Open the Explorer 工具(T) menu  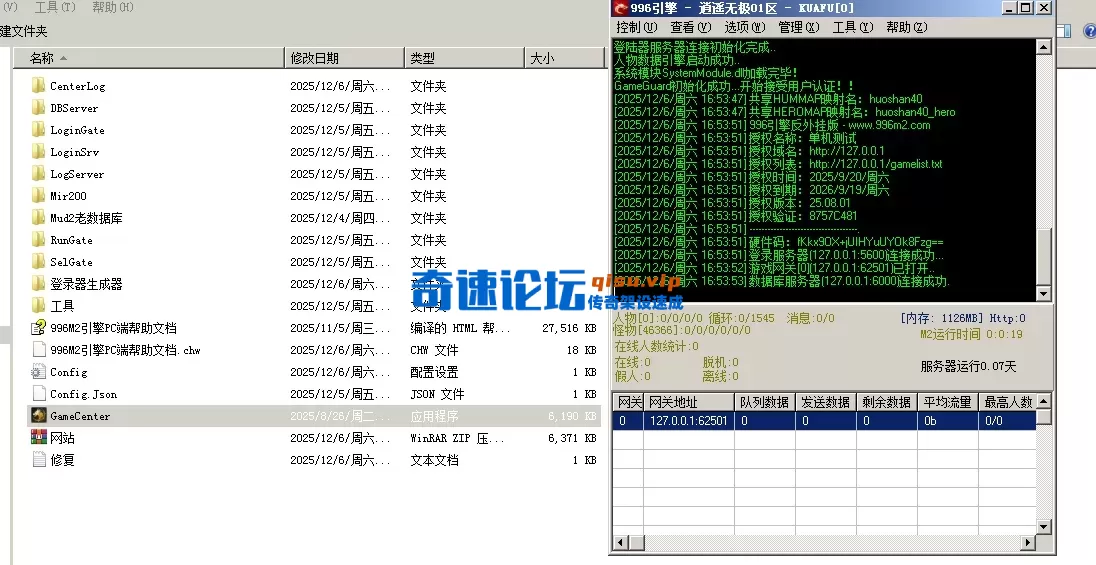click(55, 7)
